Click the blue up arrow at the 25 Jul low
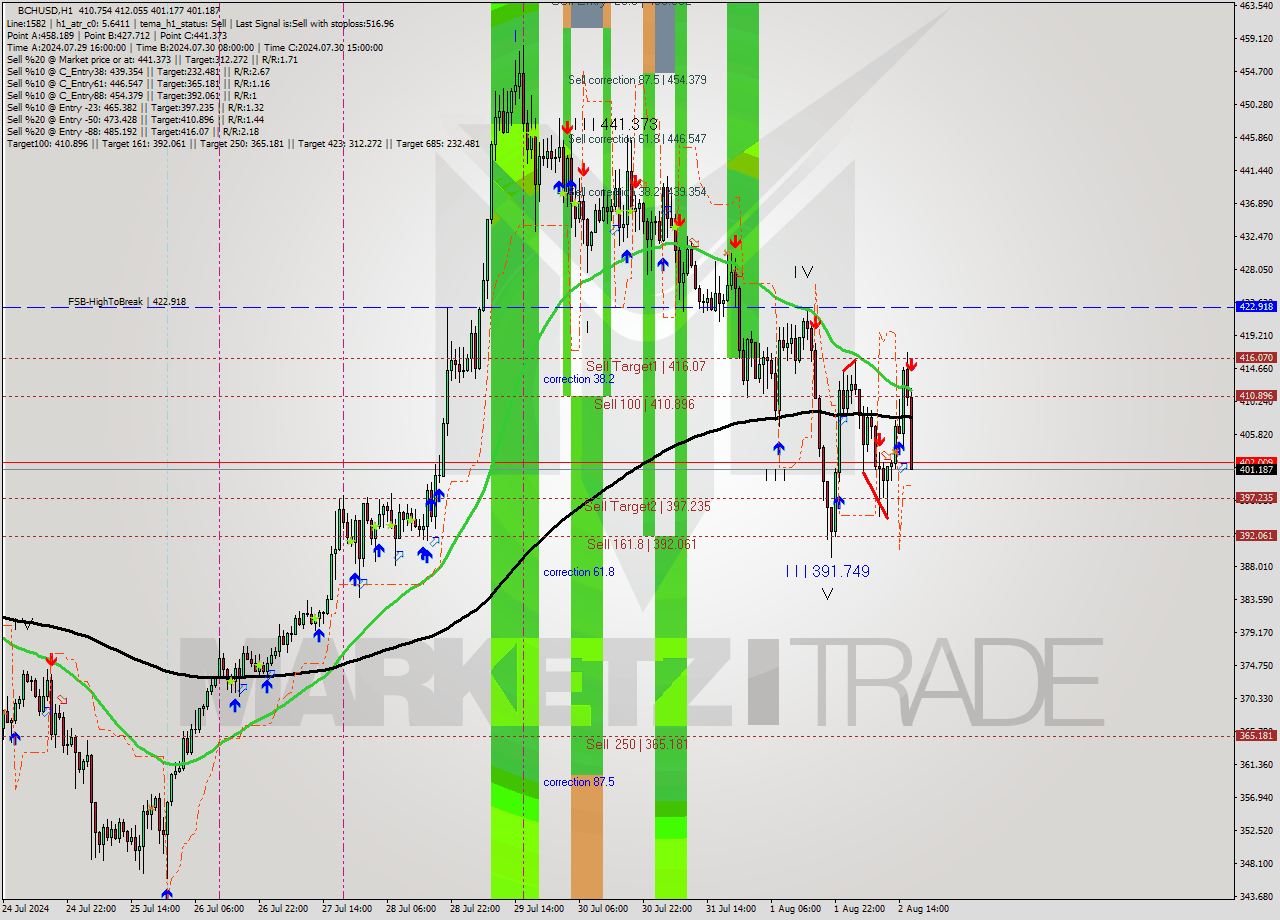Viewport: 1280px width, 920px height. click(166, 894)
